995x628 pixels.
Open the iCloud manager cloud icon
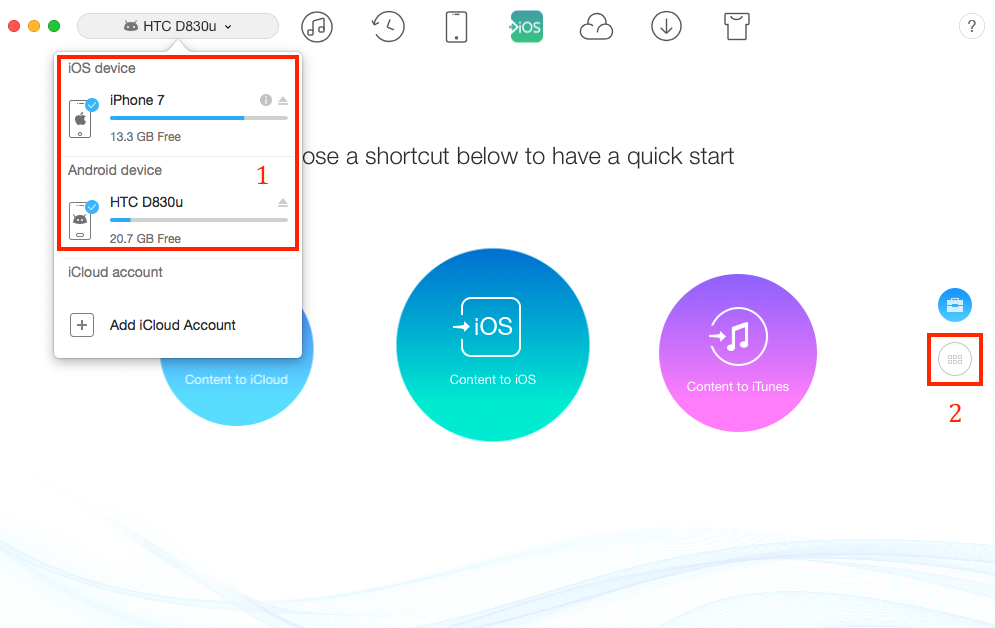pyautogui.click(x=596, y=27)
